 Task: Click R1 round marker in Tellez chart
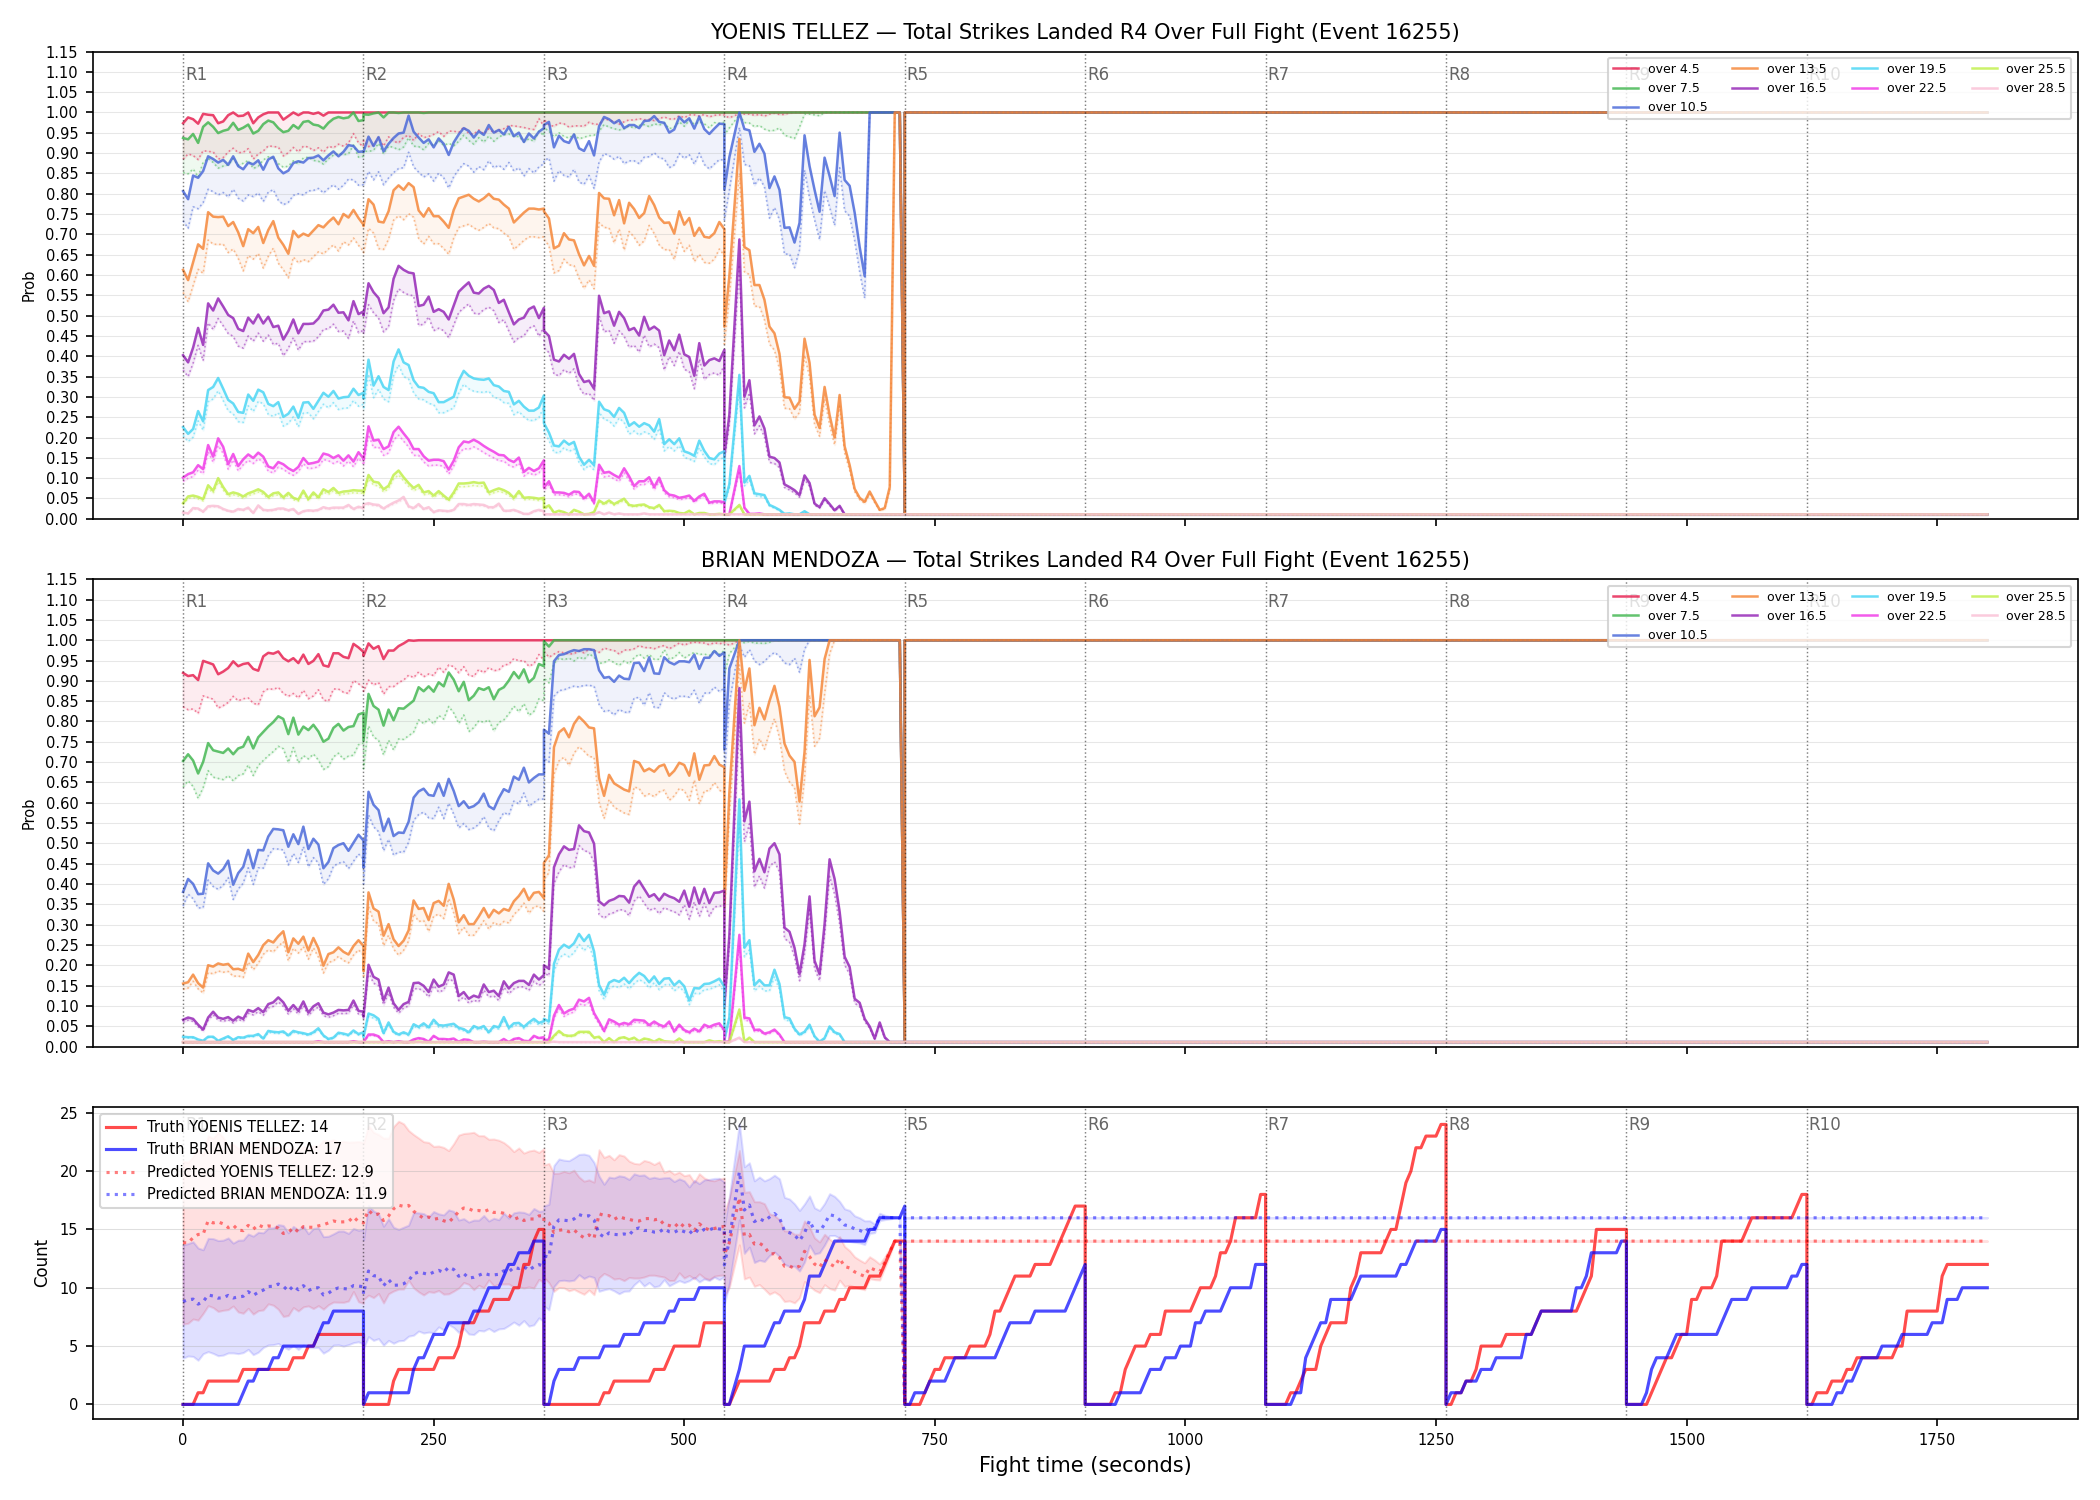point(196,74)
